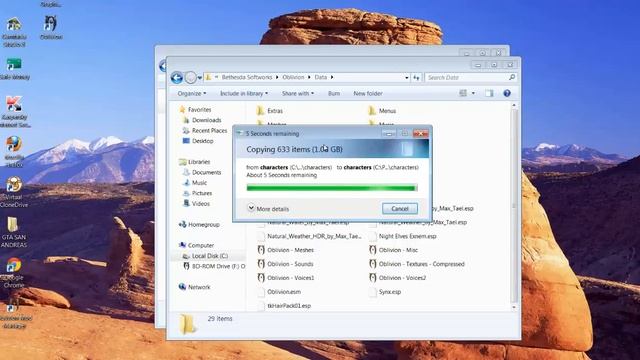The height and width of the screenshot is (360, 640).
Task: Click the file list vertical scrollbar
Action: tap(514, 206)
